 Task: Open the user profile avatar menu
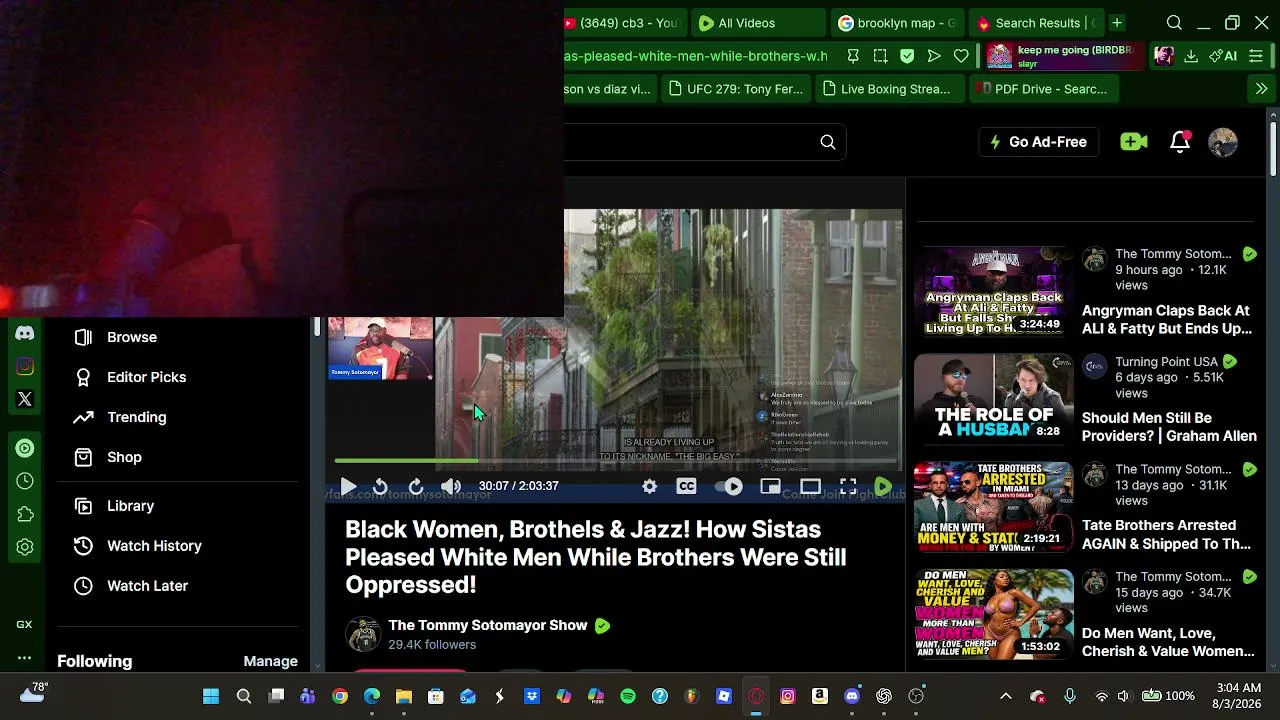click(1223, 142)
